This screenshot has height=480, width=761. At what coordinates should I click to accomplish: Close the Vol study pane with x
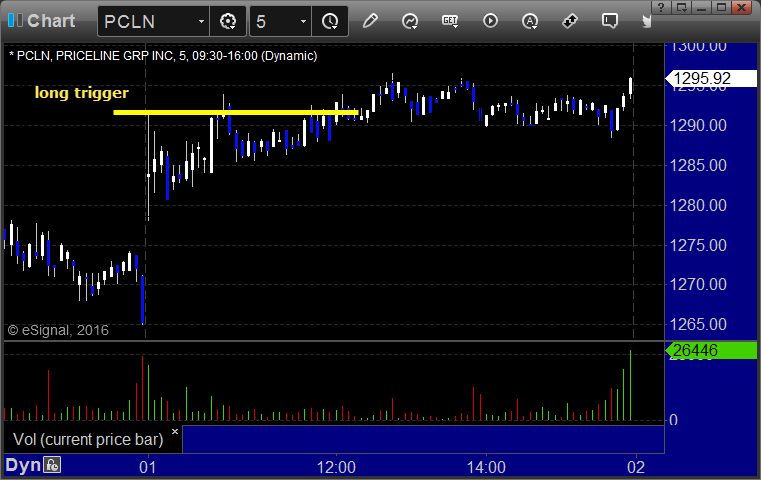coord(175,431)
